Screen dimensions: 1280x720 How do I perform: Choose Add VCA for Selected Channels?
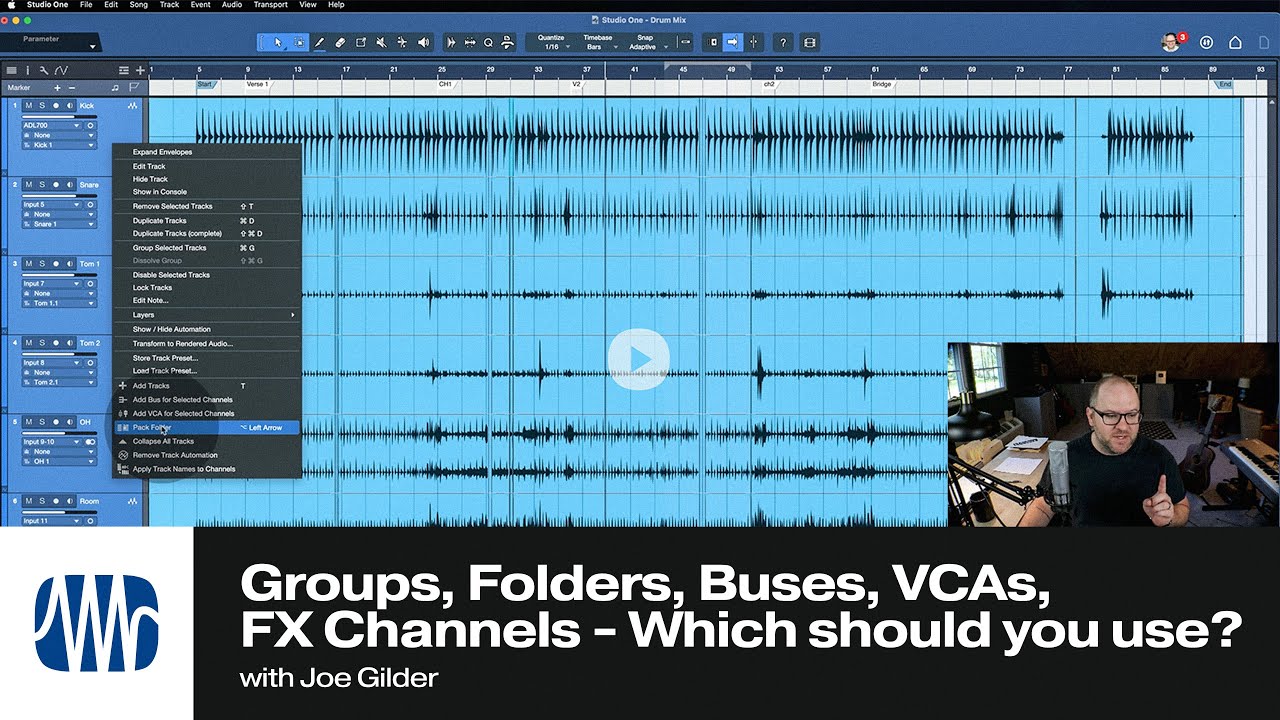[207, 413]
